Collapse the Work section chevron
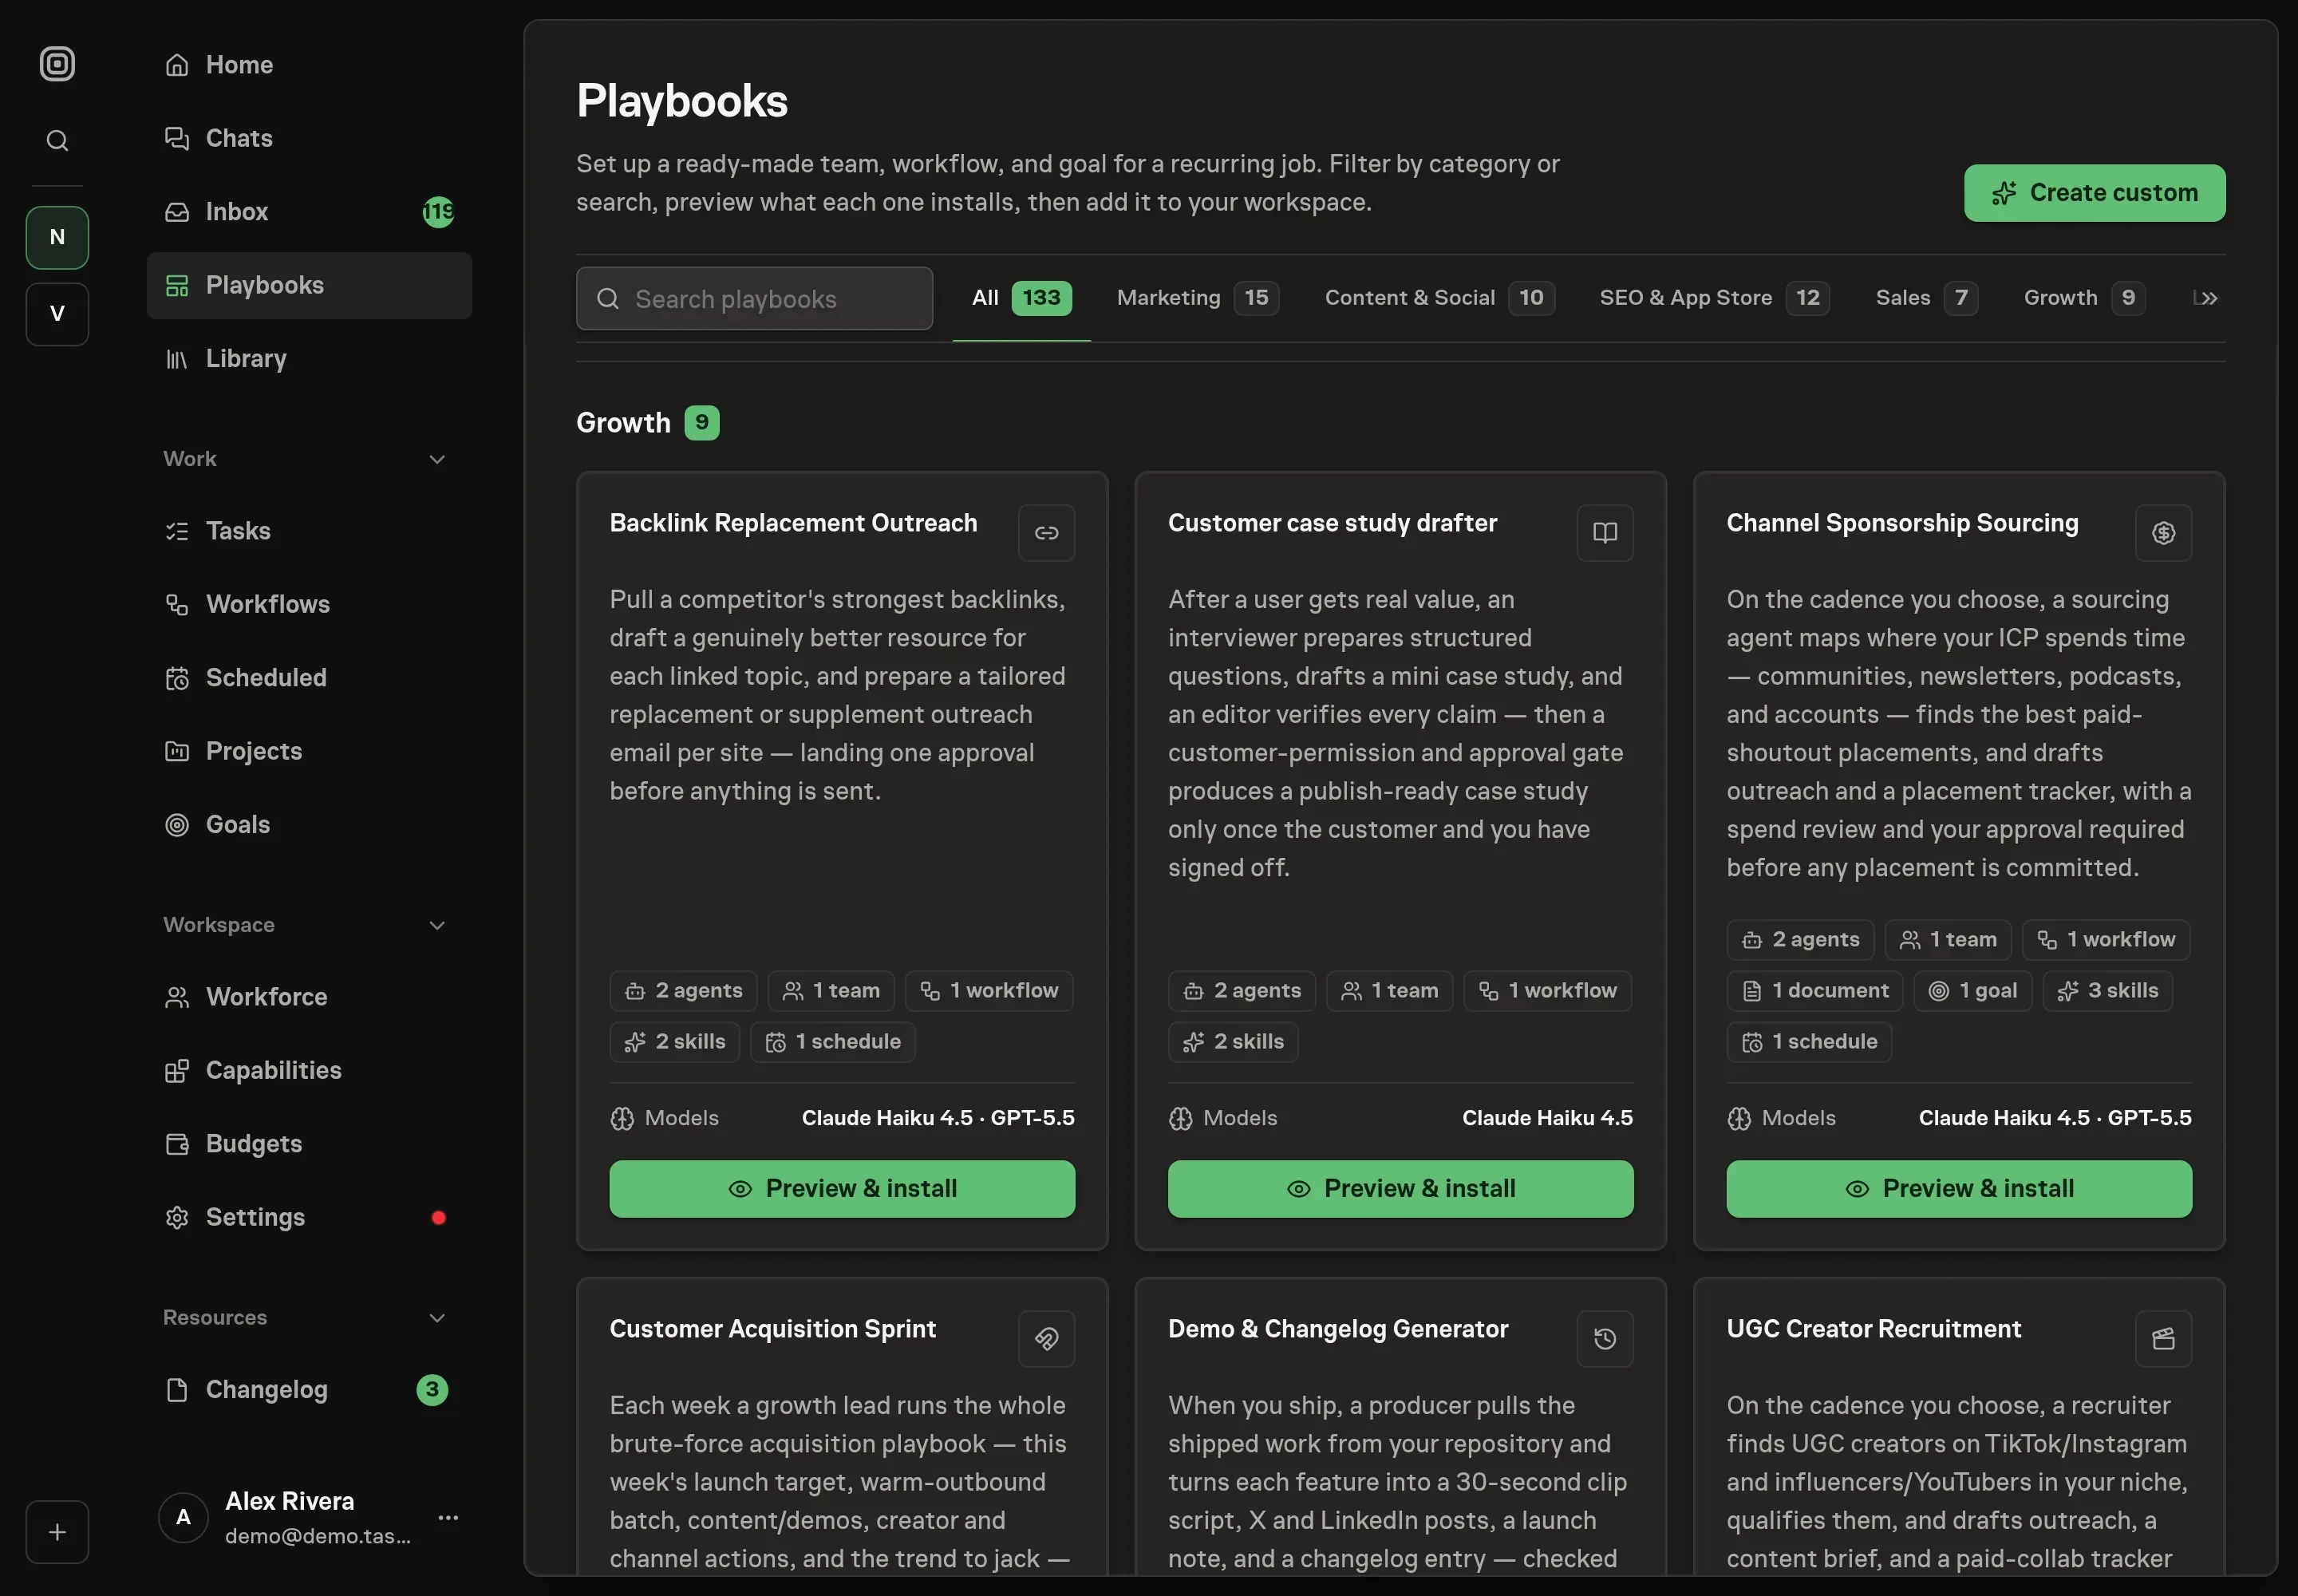 [x=437, y=459]
